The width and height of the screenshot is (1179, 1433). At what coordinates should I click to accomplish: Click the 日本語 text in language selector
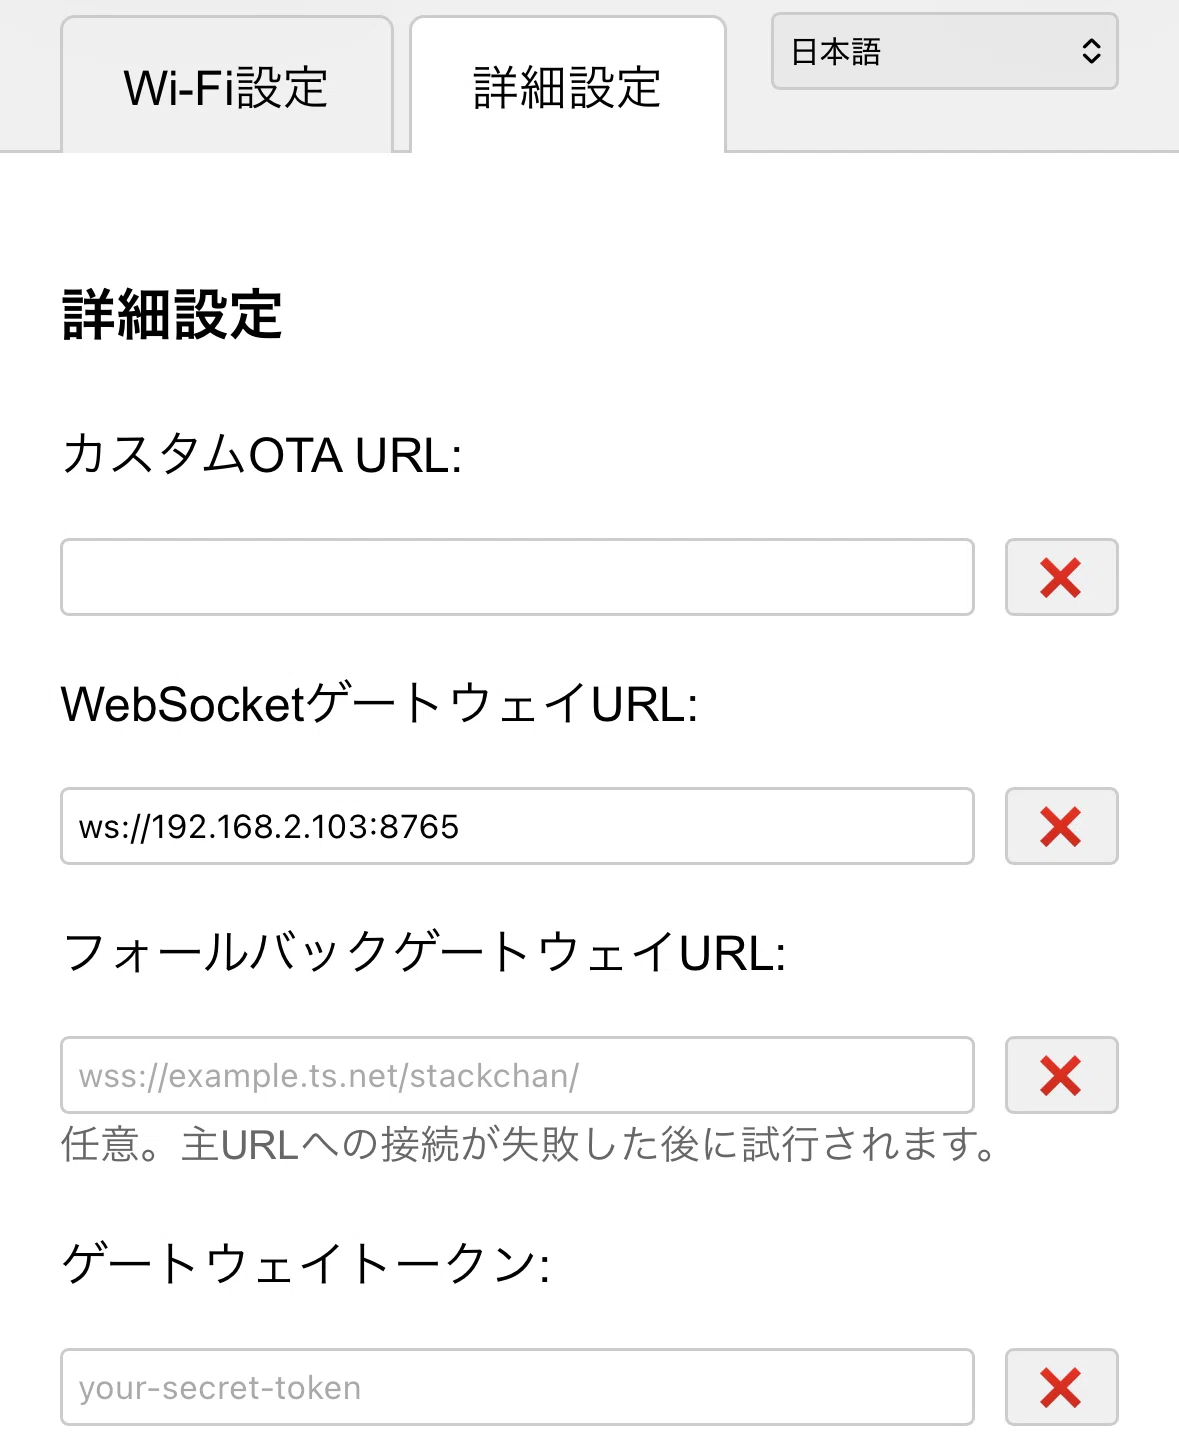point(836,52)
